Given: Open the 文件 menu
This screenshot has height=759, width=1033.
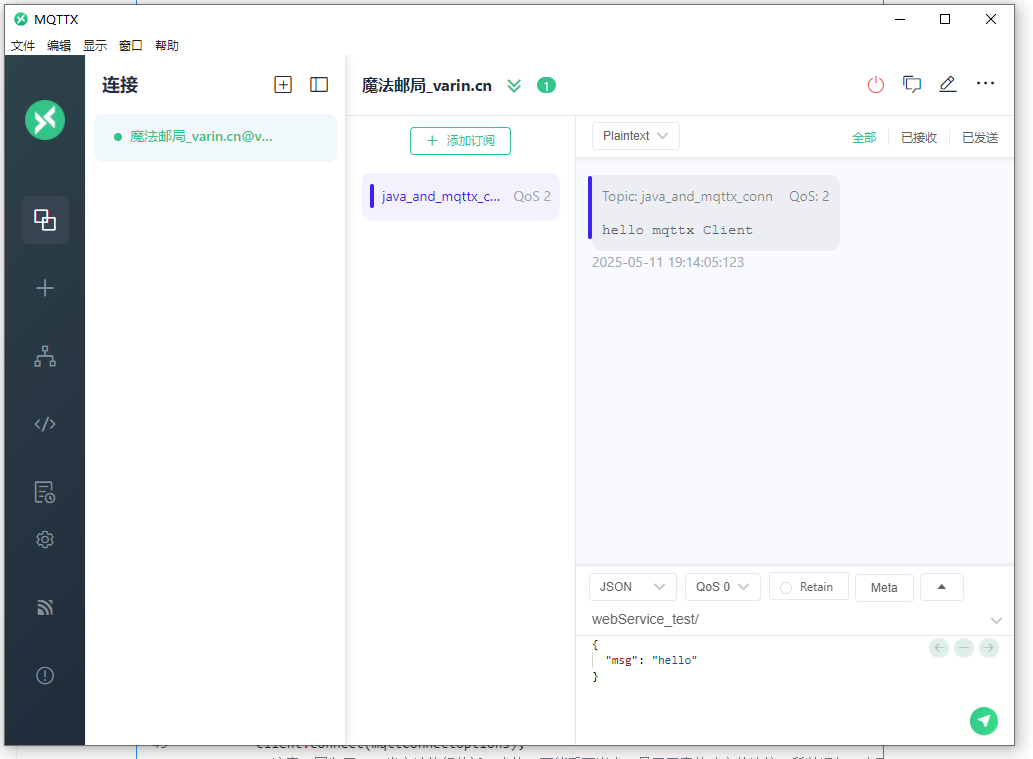Looking at the screenshot, I should [x=23, y=45].
